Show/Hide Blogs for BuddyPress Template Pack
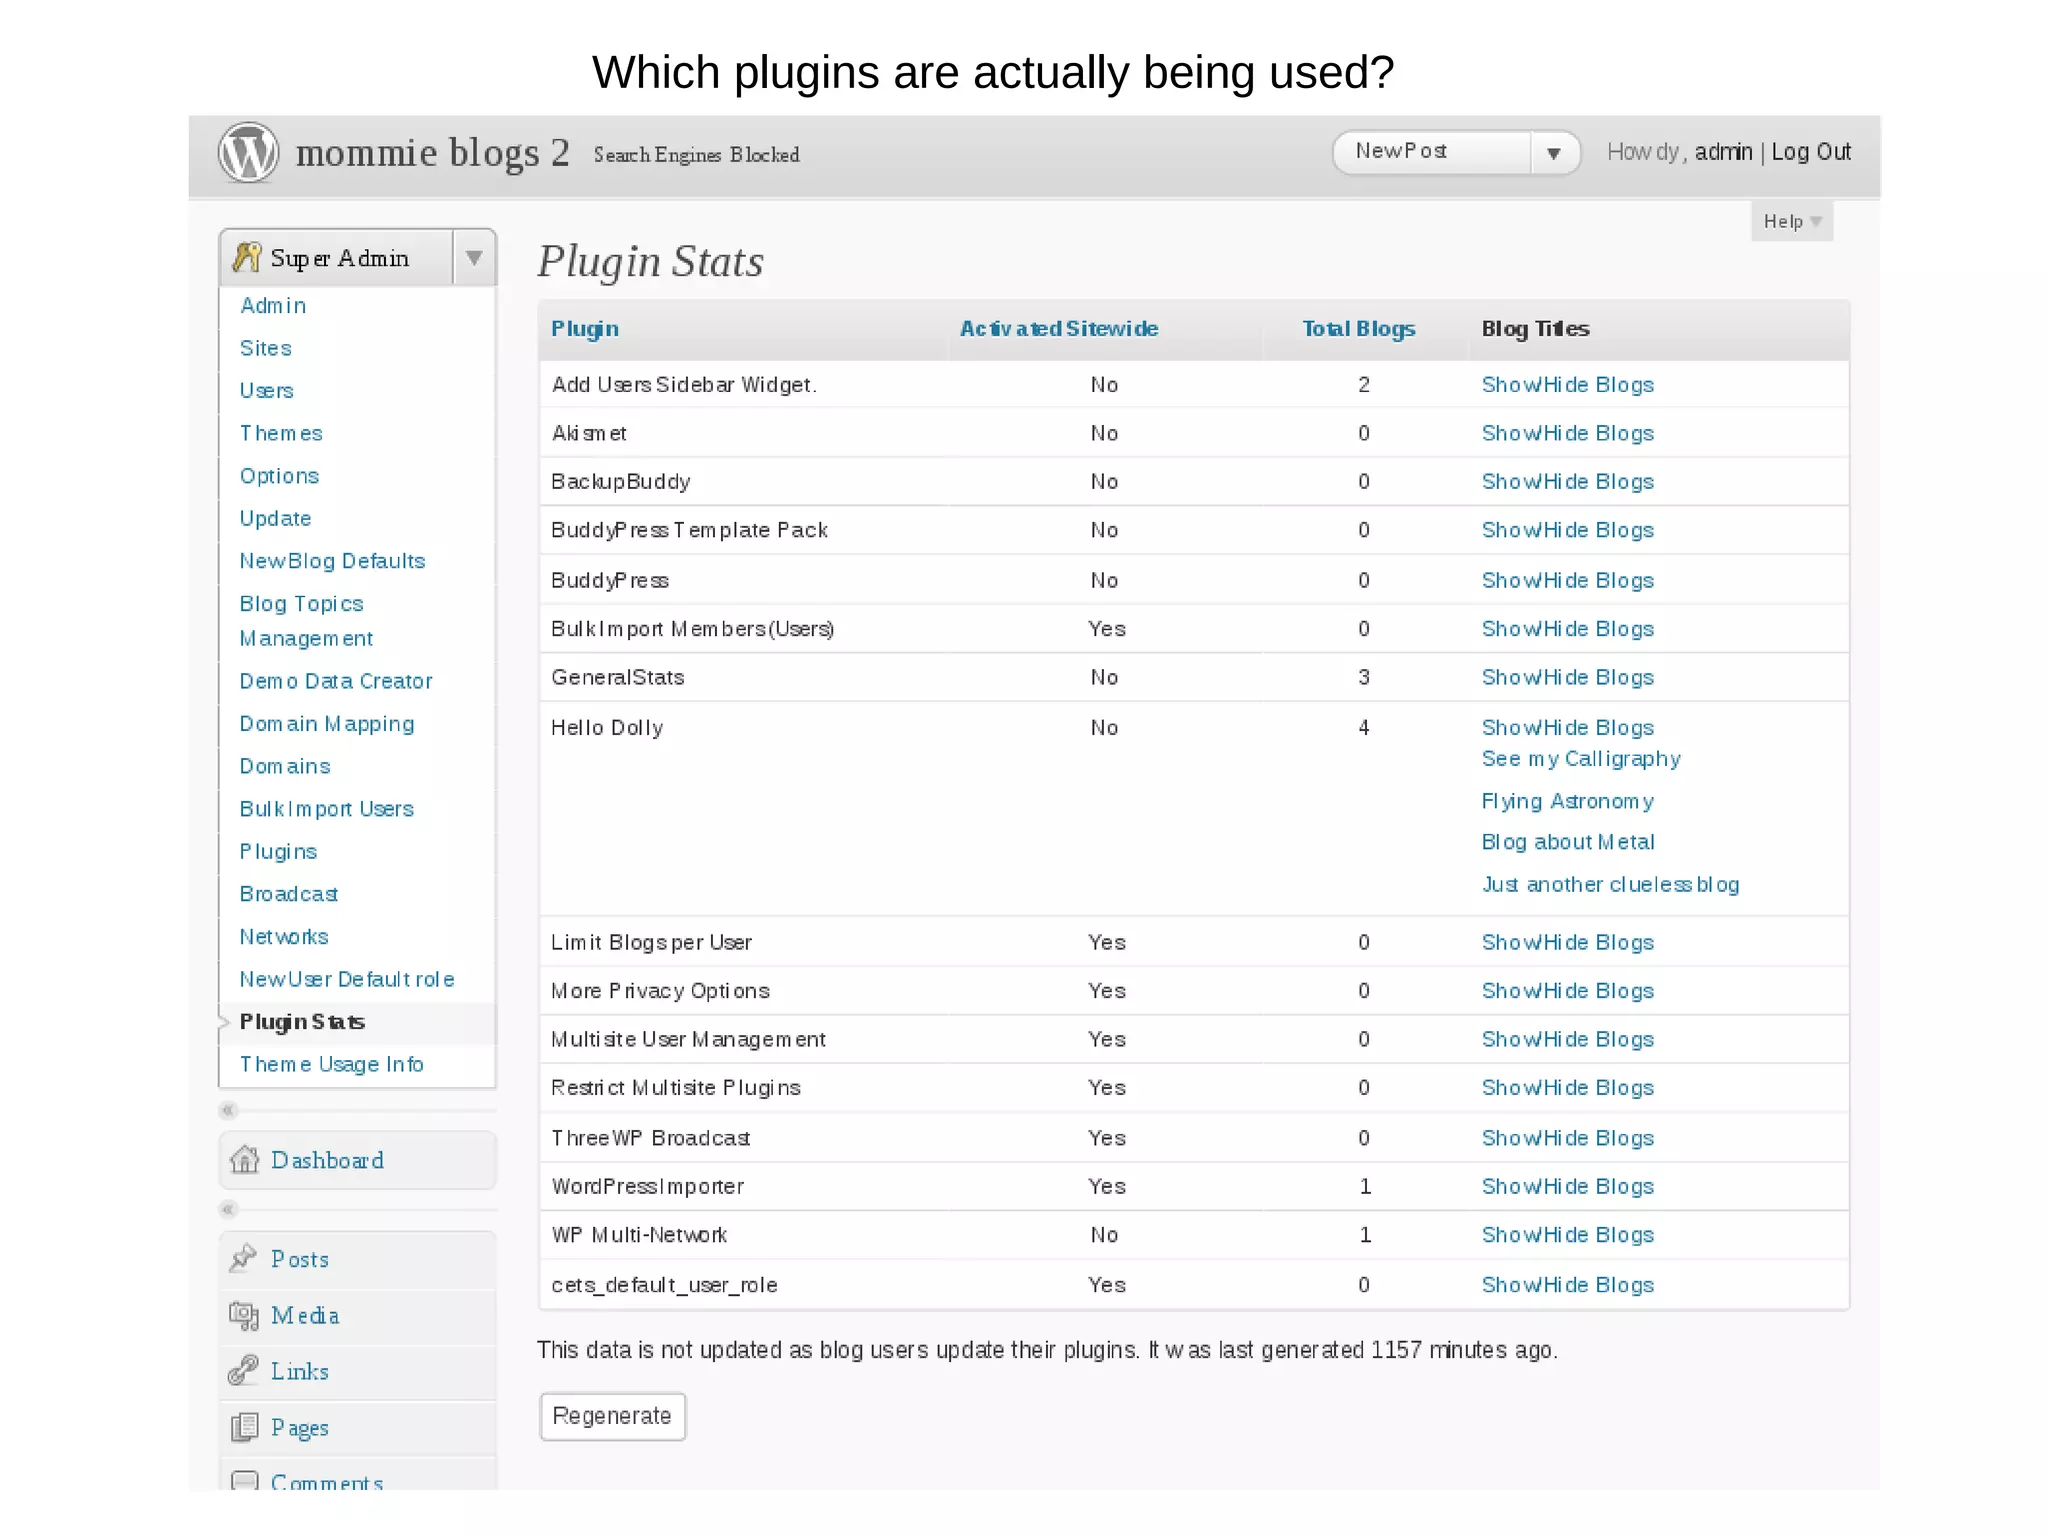This screenshot has width=2048, height=1535. coord(1568,530)
